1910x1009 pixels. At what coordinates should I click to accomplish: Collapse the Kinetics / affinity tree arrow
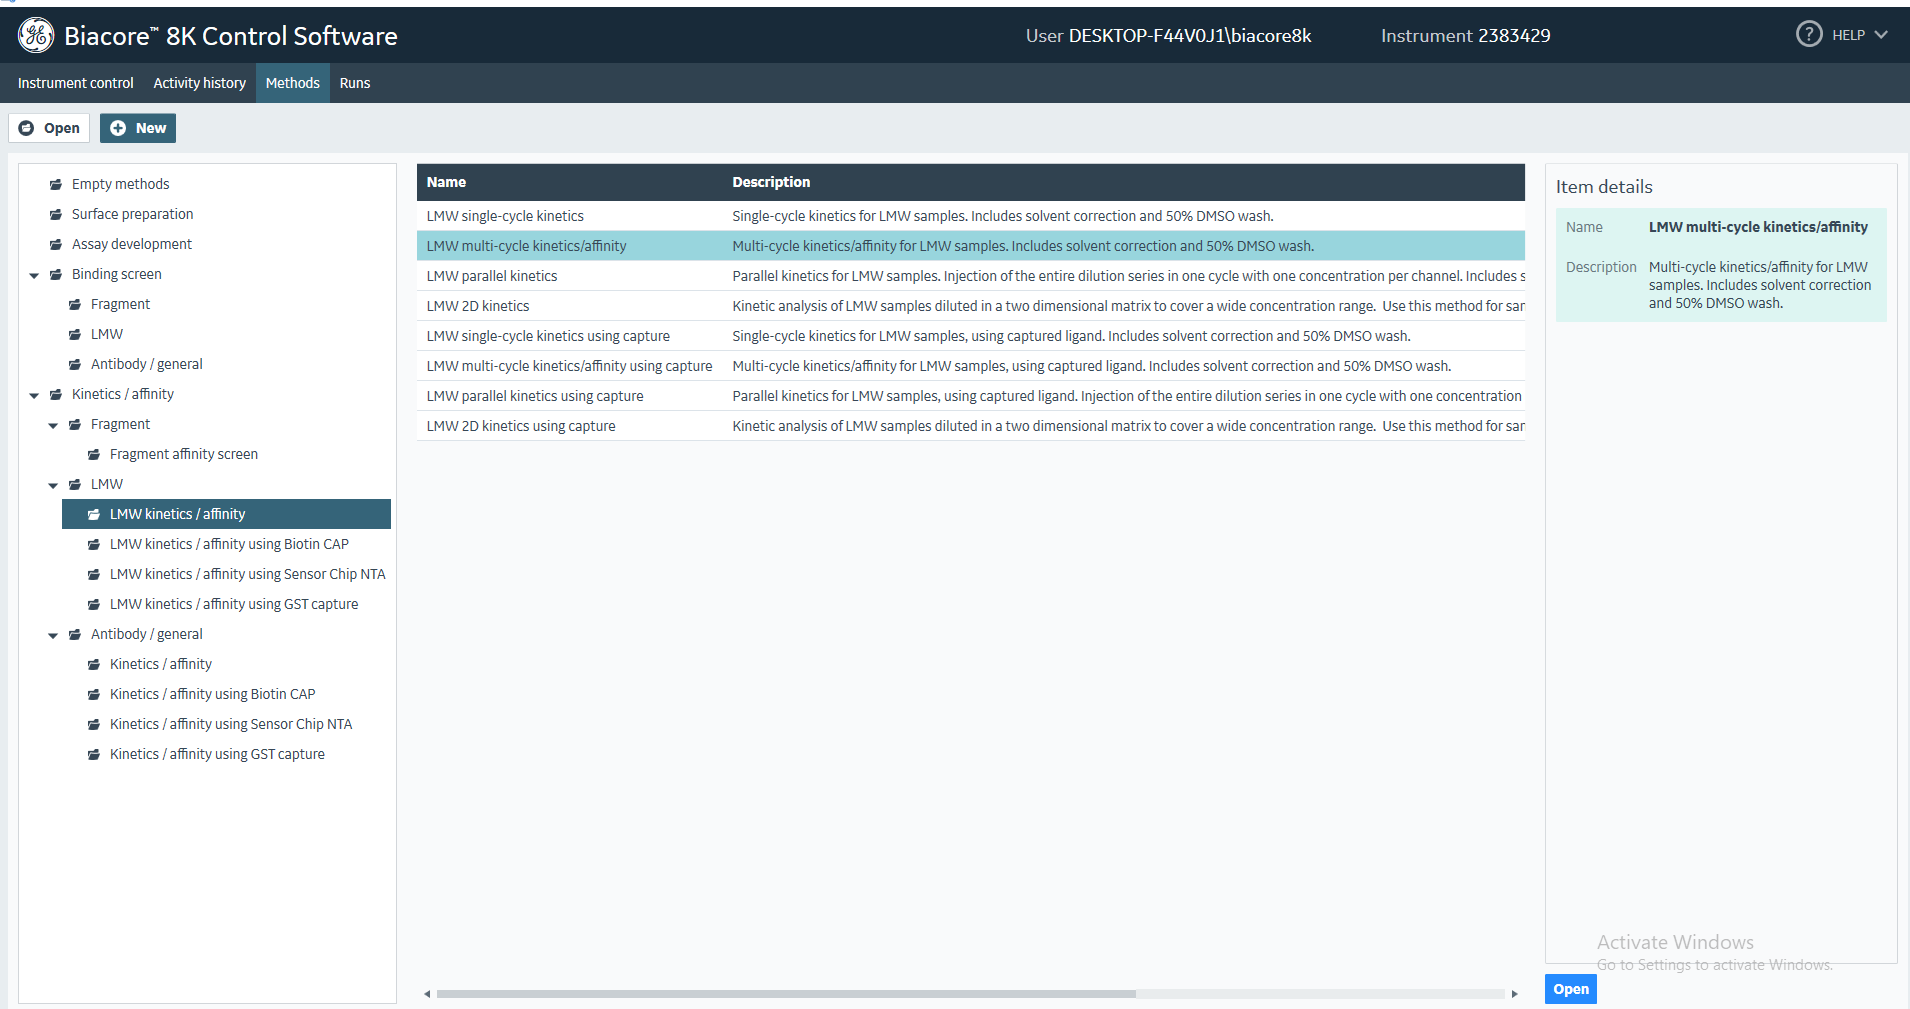(35, 395)
